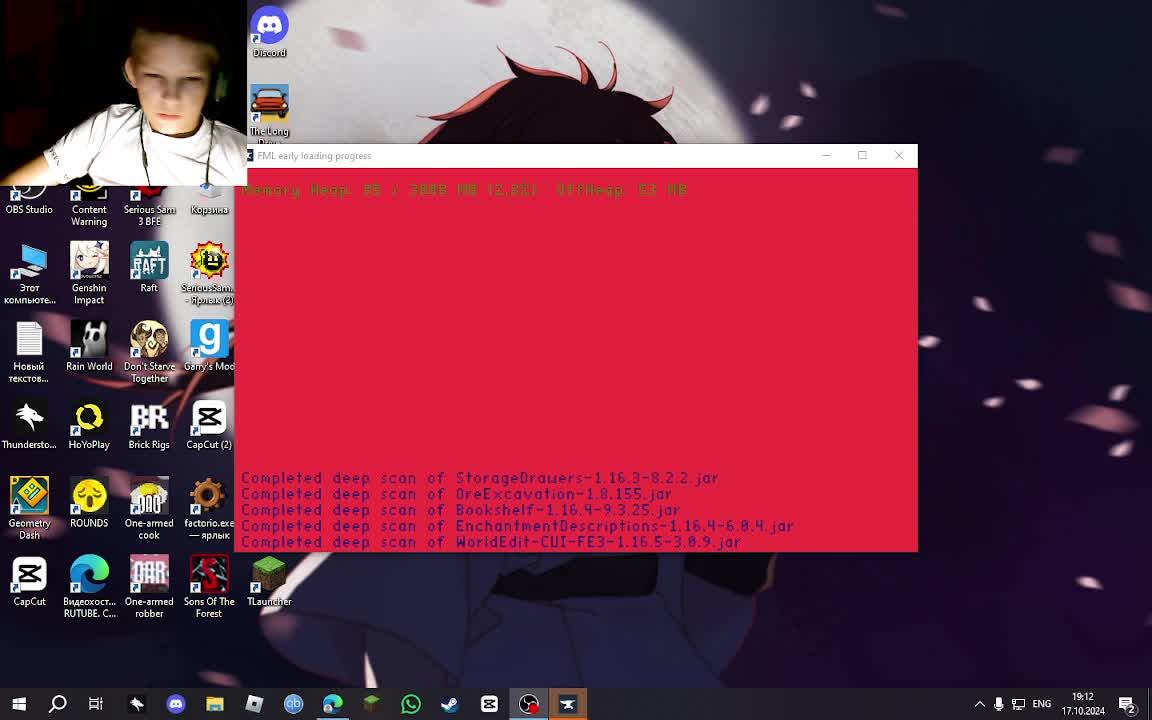
Task: Open network status tray icon
Action: point(1018,705)
